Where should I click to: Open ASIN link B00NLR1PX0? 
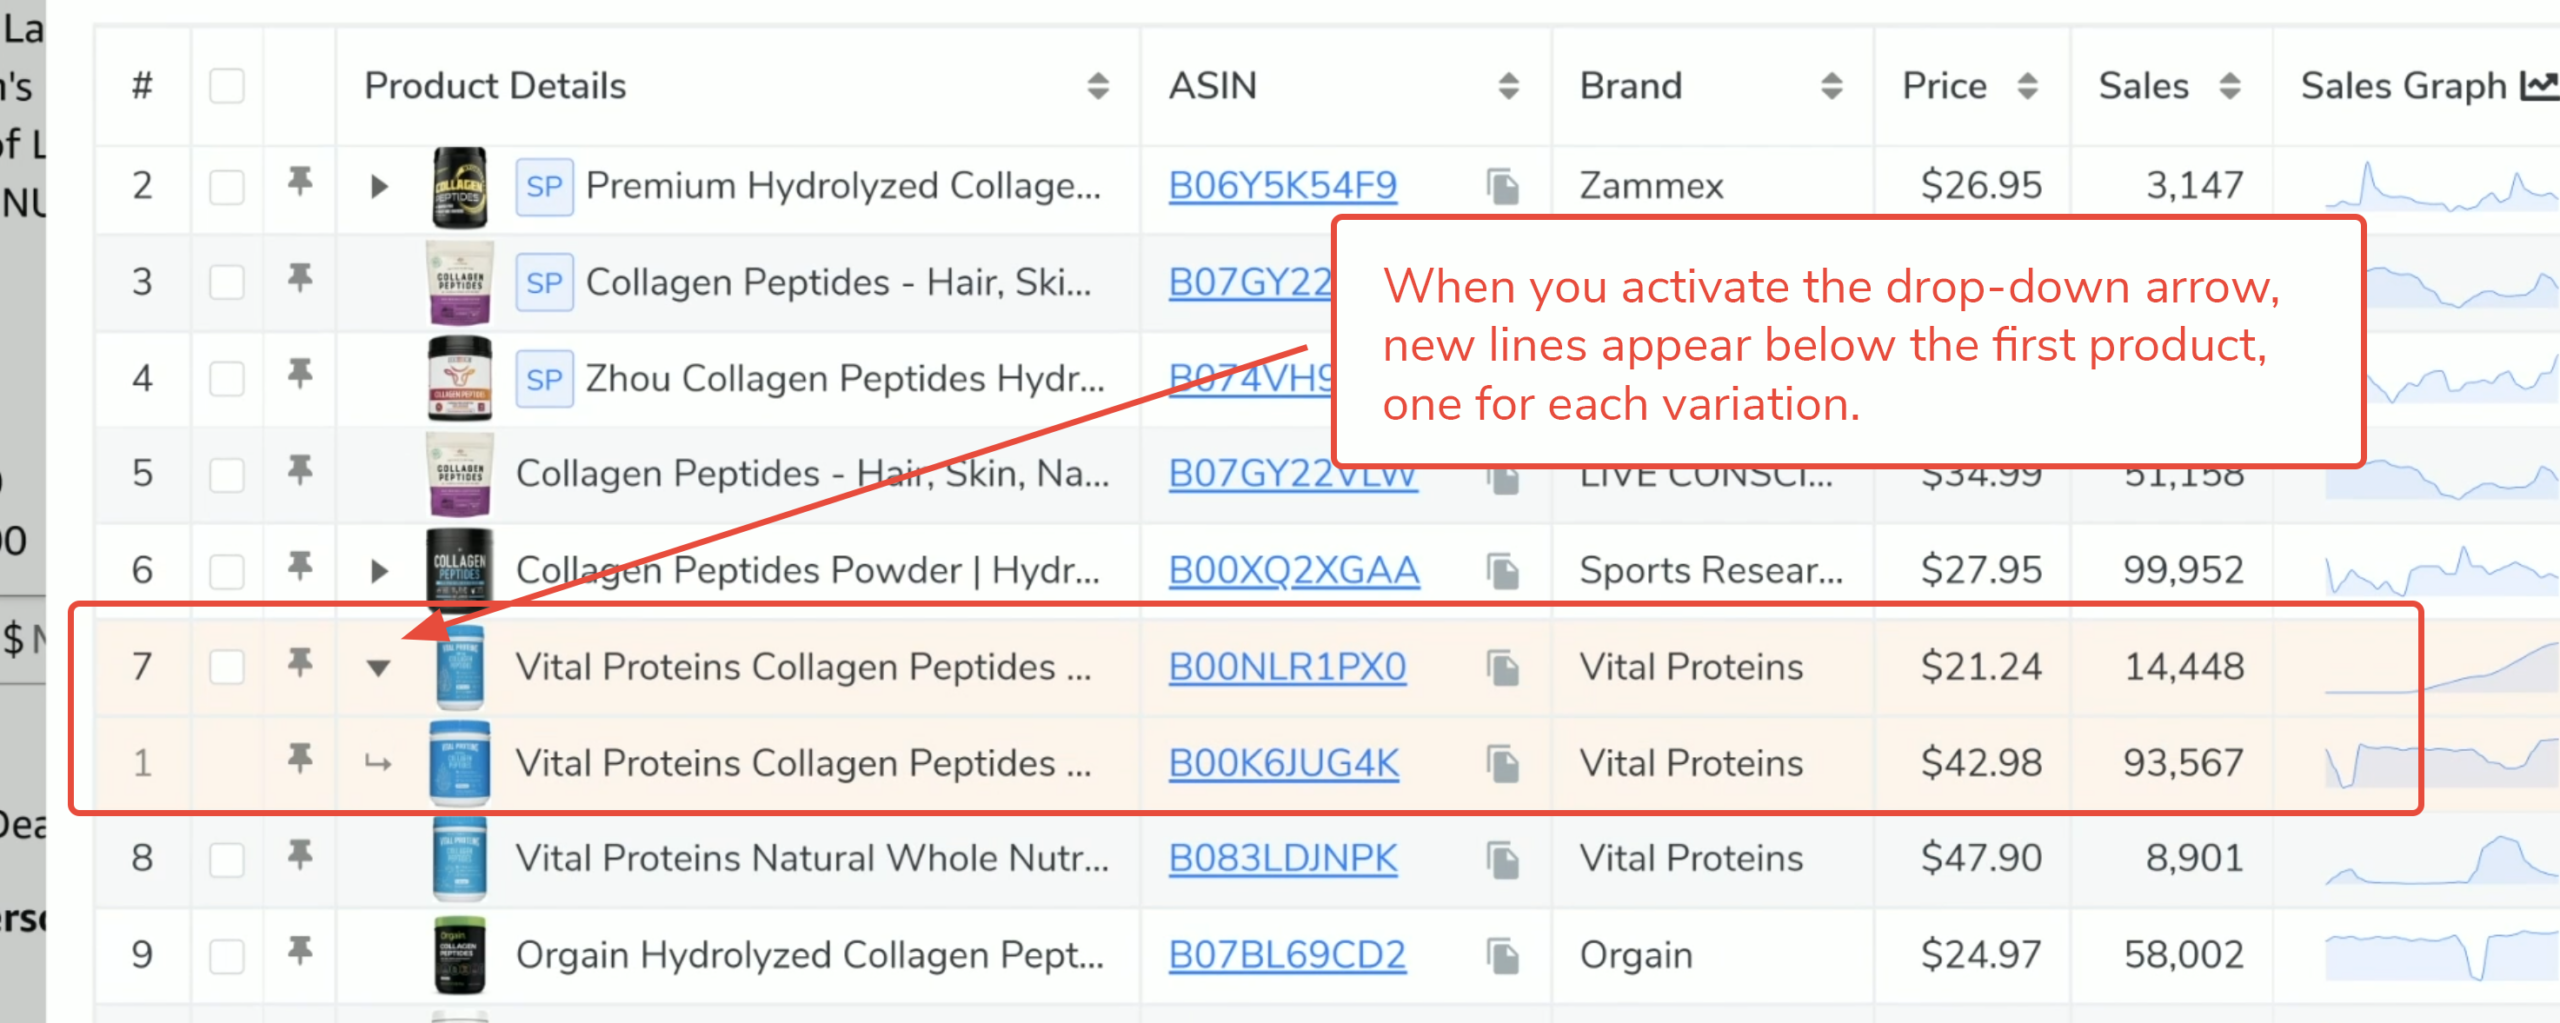(1287, 667)
